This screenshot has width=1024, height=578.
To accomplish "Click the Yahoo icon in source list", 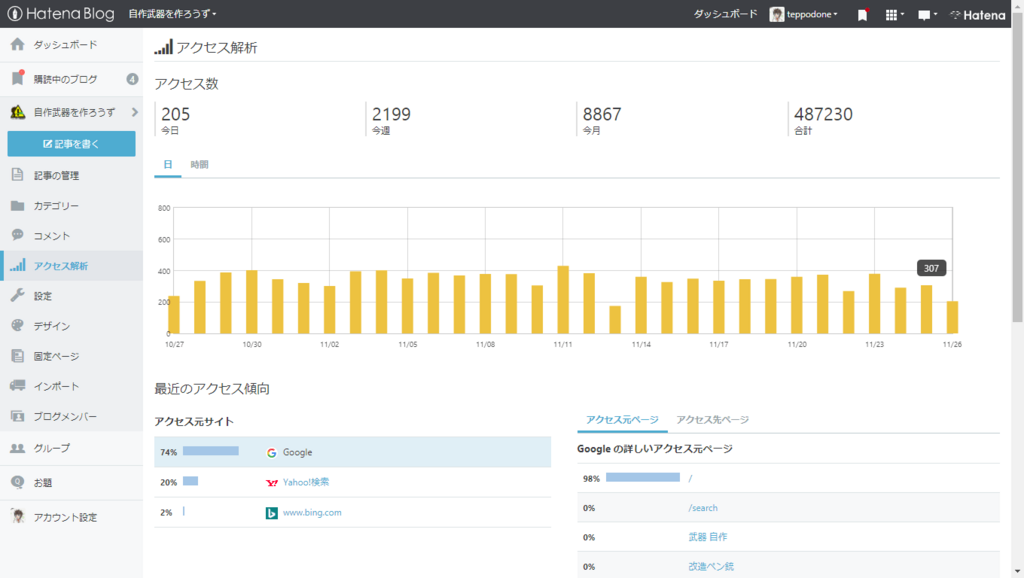I will pyautogui.click(x=272, y=483).
